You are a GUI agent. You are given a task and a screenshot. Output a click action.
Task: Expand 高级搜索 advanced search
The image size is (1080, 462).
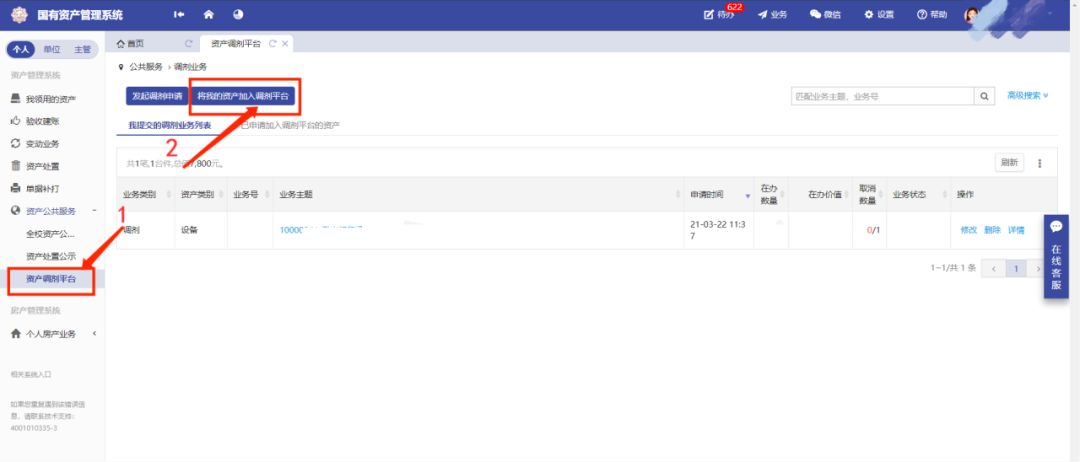(x=1027, y=96)
